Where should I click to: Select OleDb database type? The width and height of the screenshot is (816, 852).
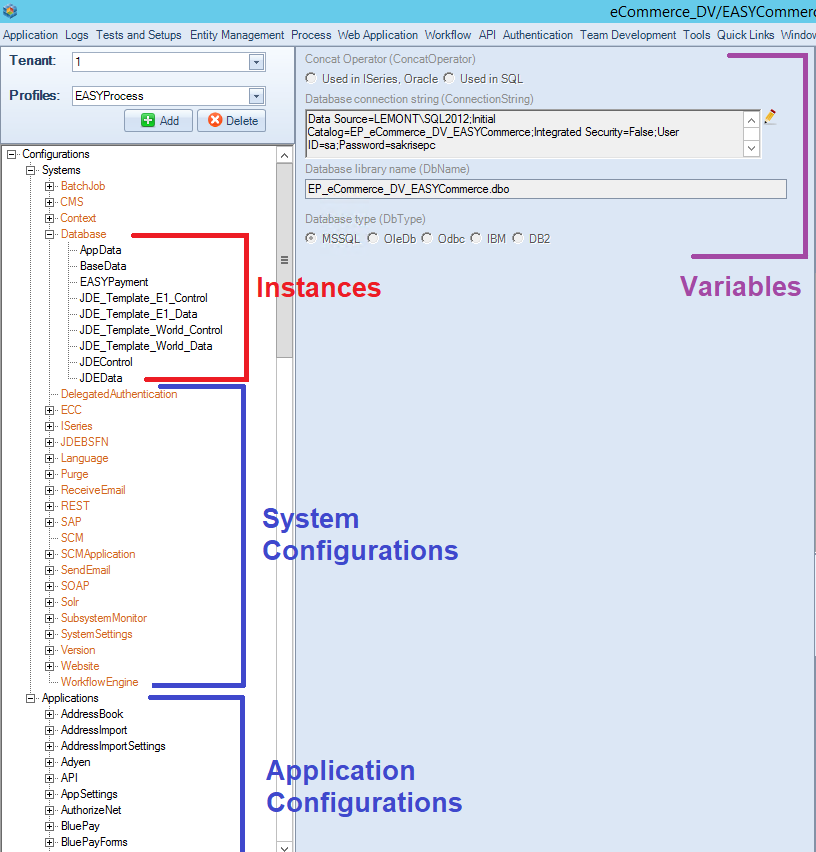click(x=373, y=238)
